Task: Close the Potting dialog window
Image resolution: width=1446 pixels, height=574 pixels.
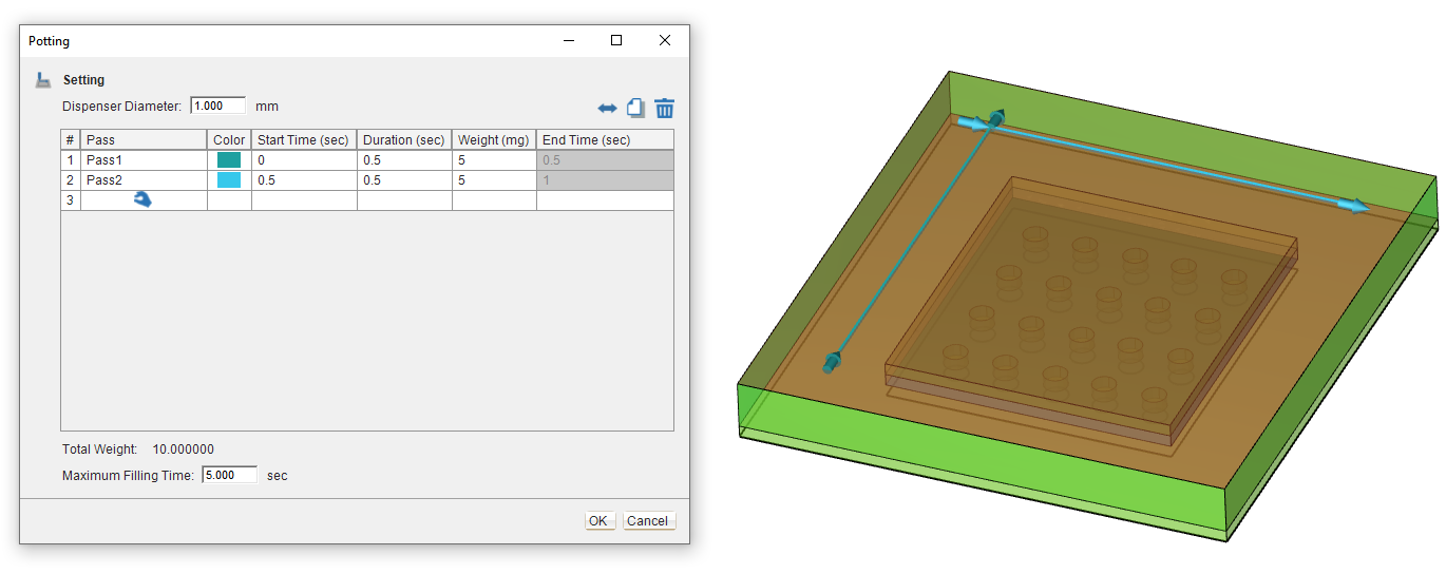Action: coord(665,41)
